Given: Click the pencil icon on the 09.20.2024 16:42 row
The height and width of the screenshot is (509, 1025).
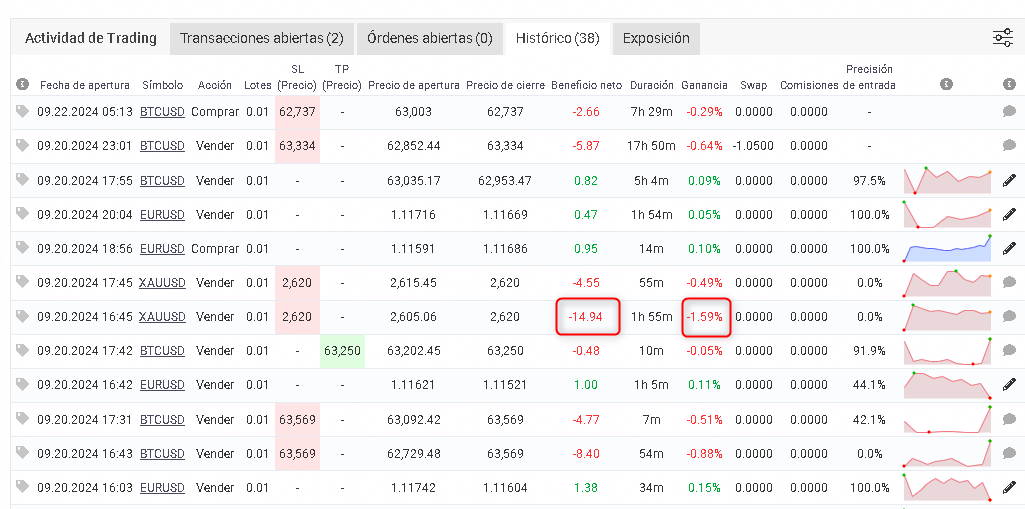Looking at the screenshot, I should click(x=1009, y=384).
